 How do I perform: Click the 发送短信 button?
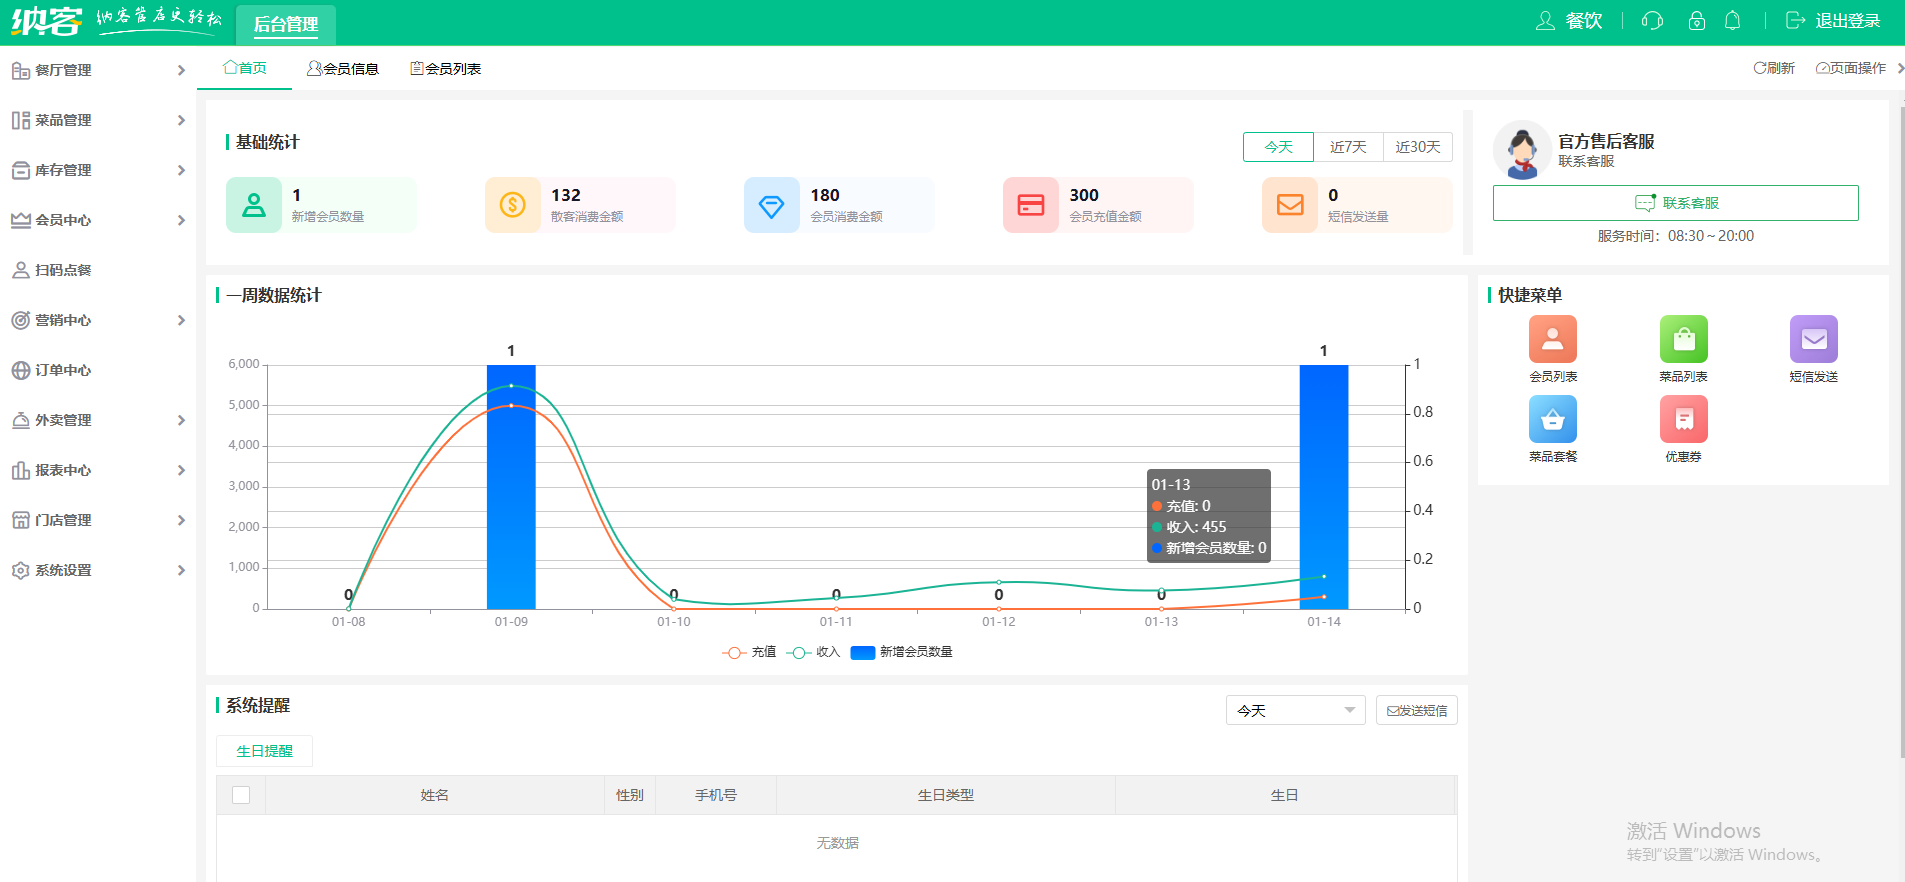click(1416, 710)
